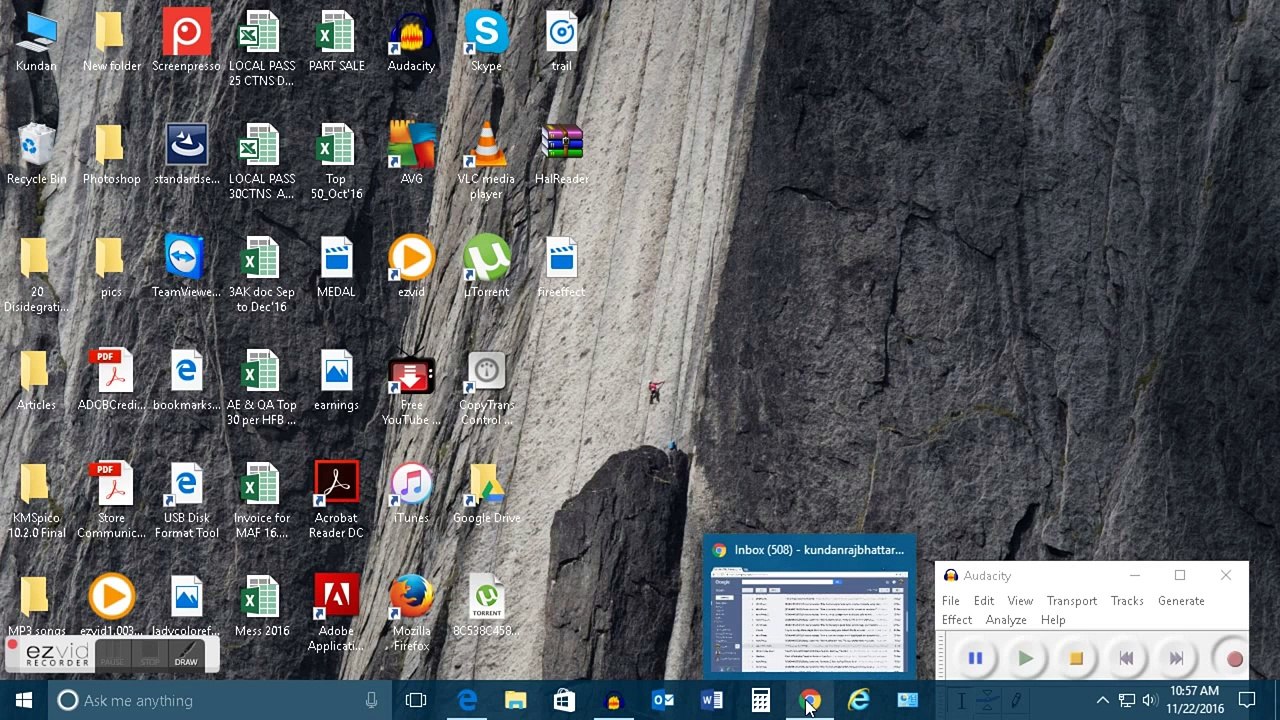Open Edit menu in Audacity
This screenshot has height=720, width=1280.
click(984, 601)
